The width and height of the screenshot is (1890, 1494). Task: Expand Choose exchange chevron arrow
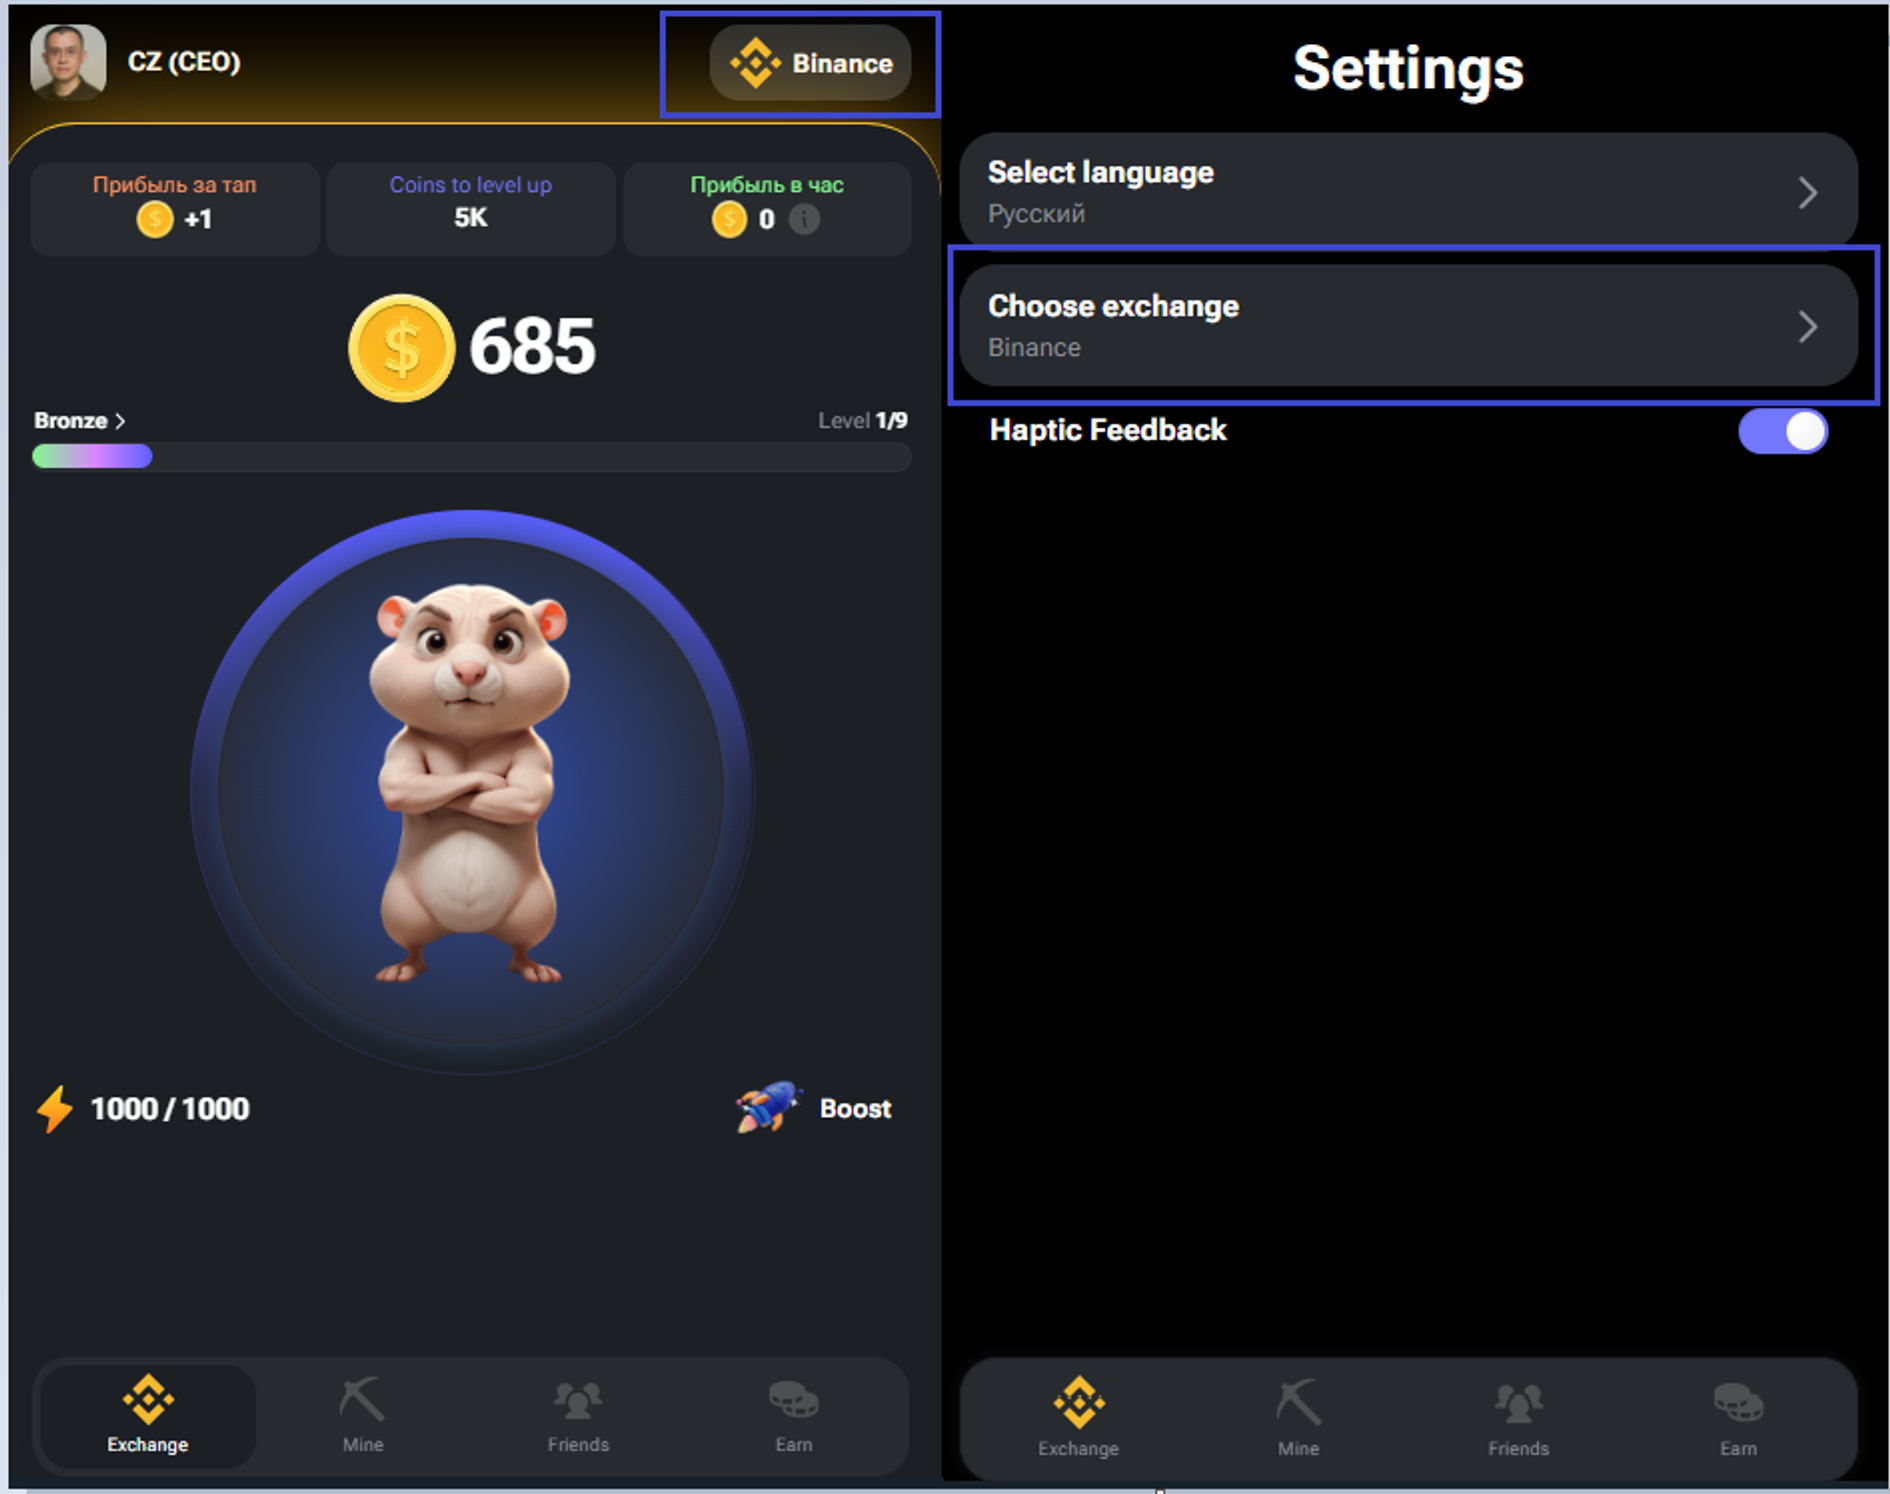(x=1807, y=326)
